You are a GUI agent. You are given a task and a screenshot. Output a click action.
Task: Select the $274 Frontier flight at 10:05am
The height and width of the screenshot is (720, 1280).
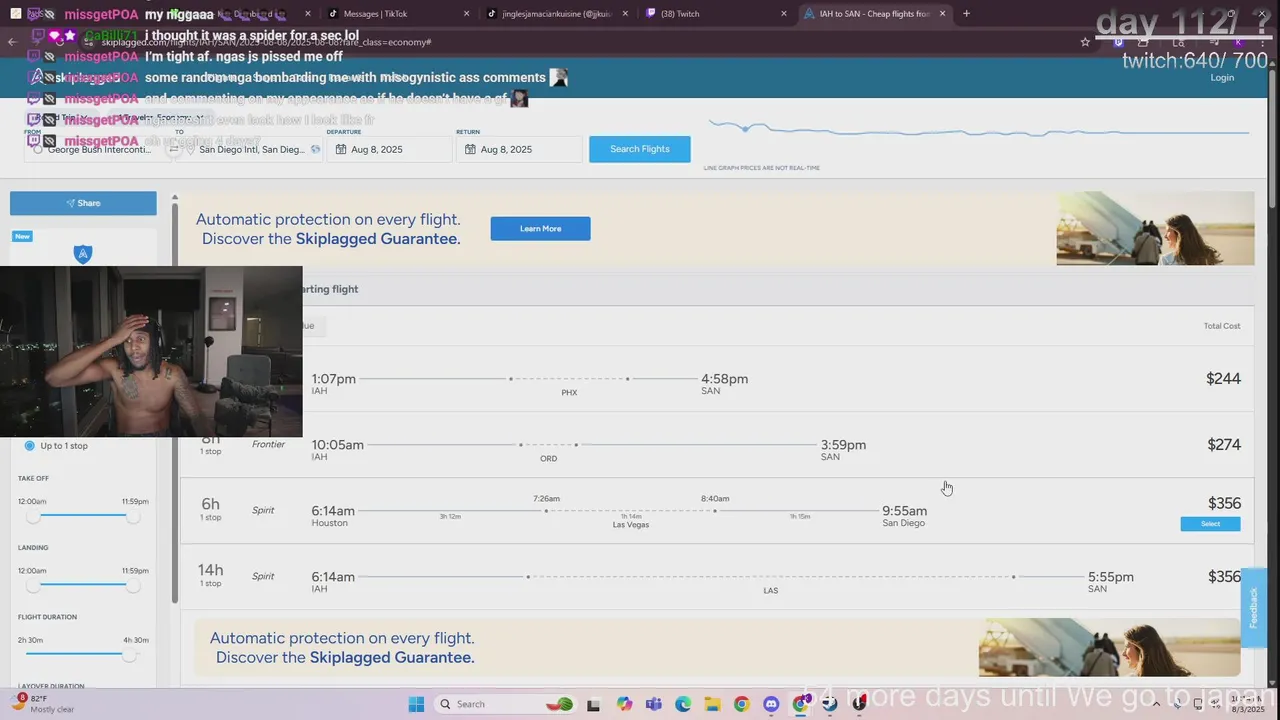coord(718,445)
